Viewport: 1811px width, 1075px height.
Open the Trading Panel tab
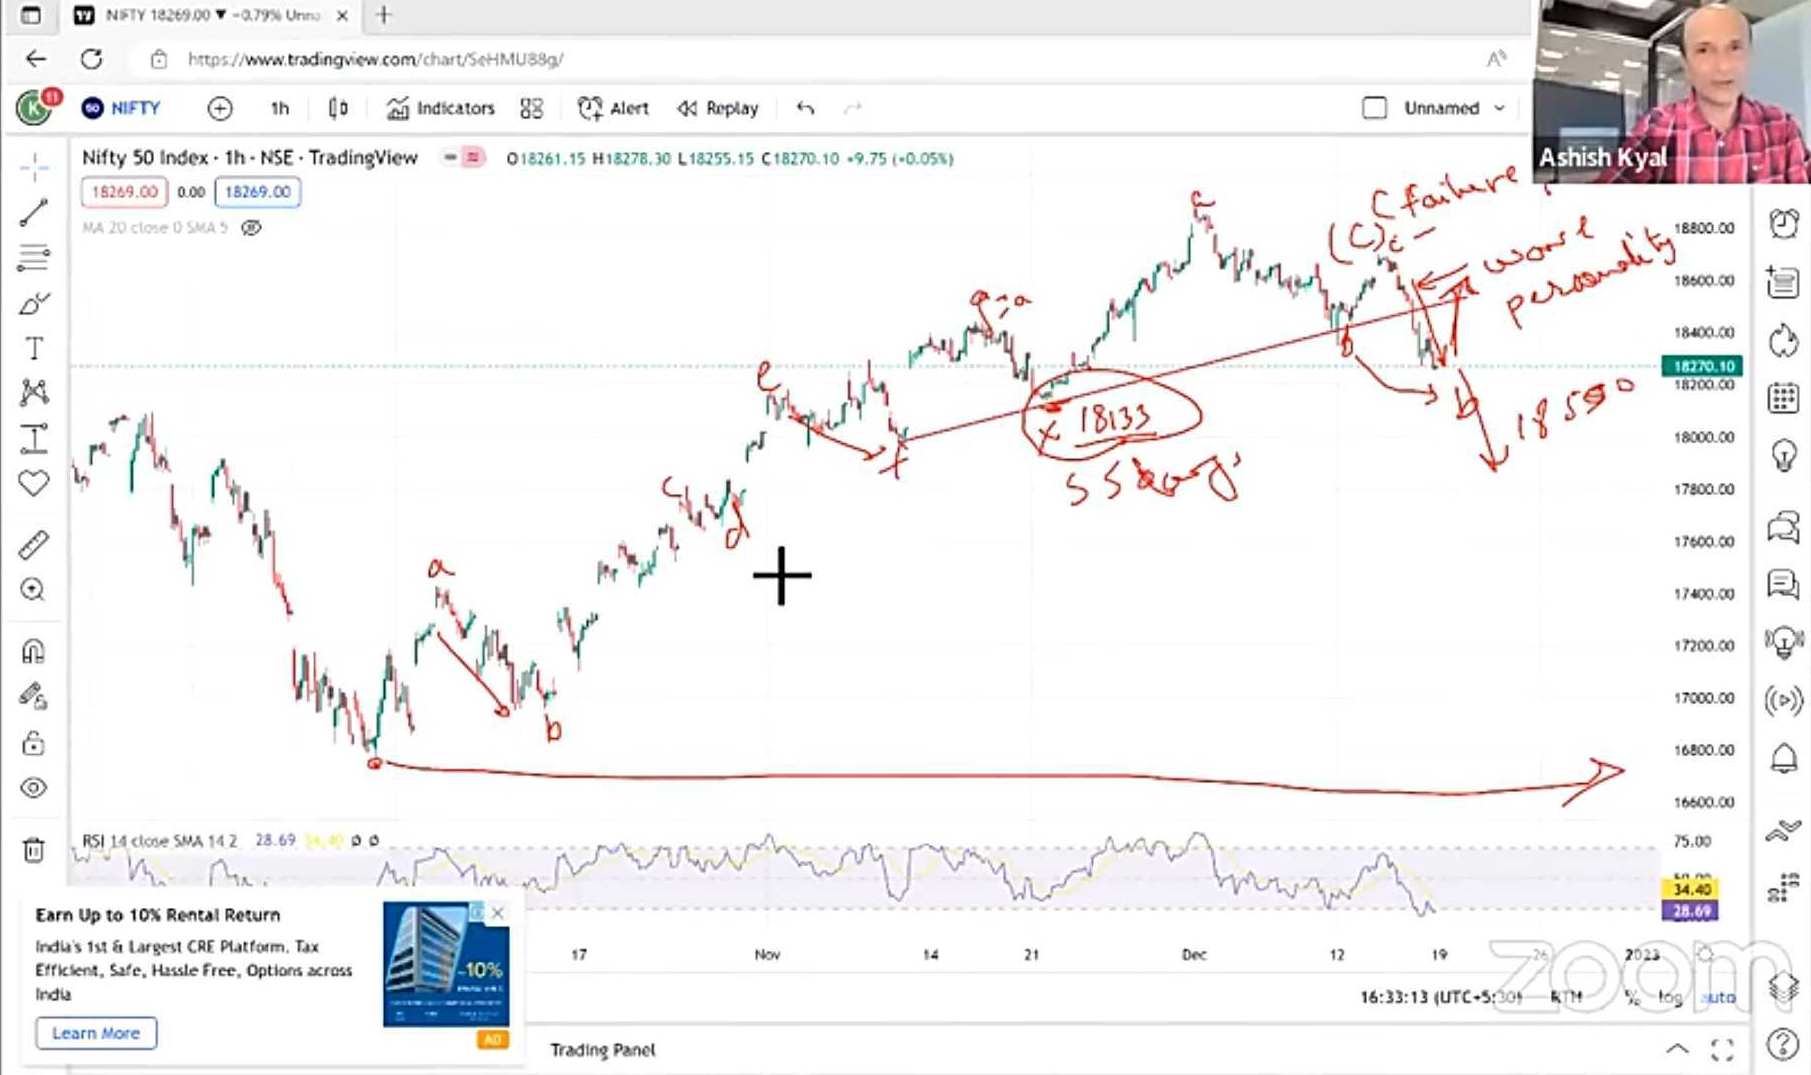[x=603, y=1050]
